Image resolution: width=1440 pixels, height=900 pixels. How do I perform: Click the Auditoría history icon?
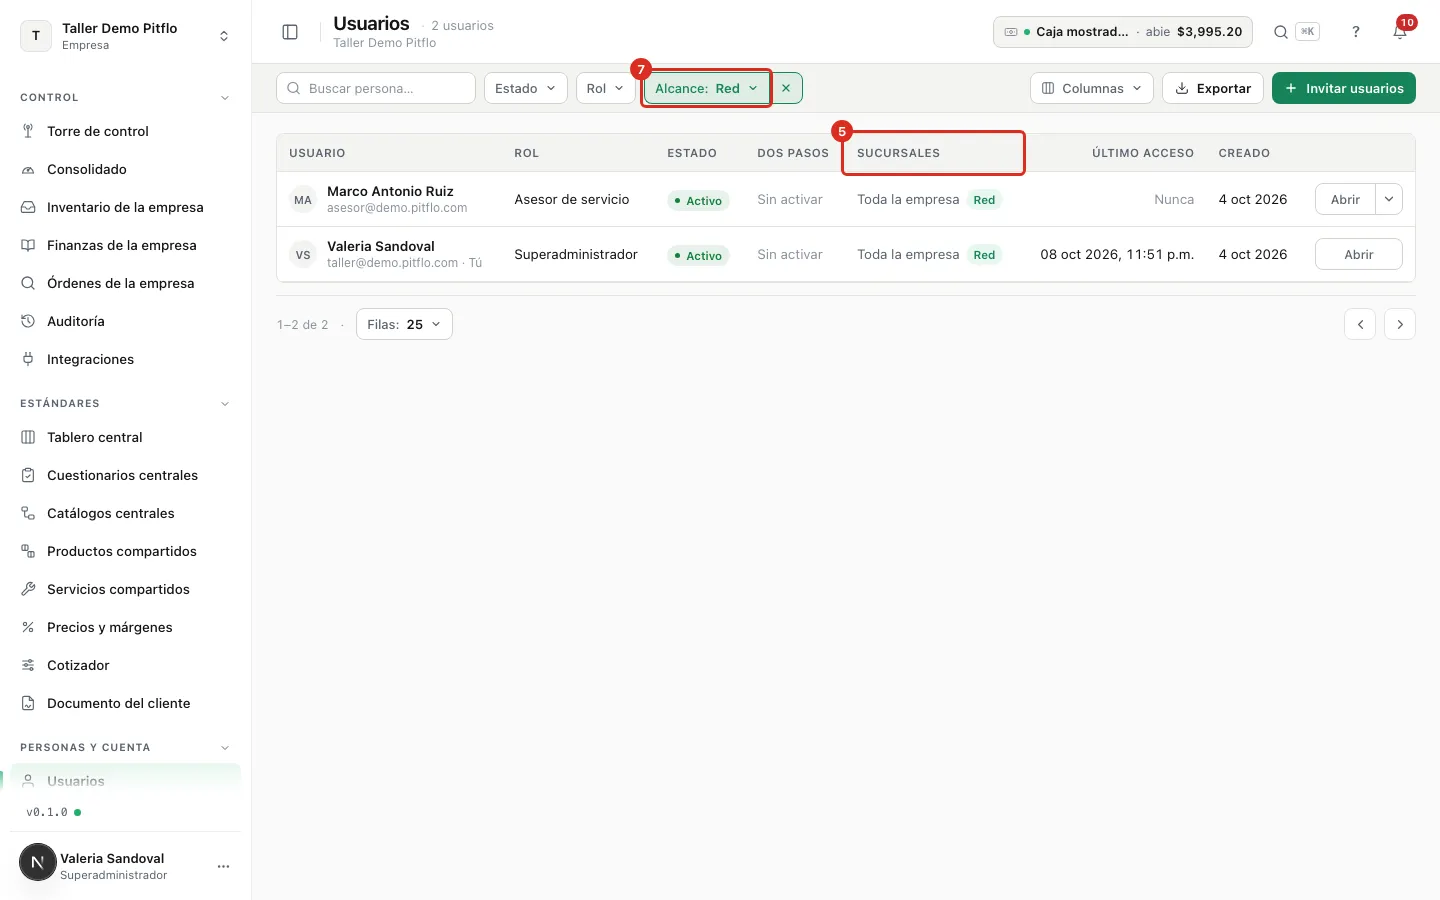pos(28,321)
